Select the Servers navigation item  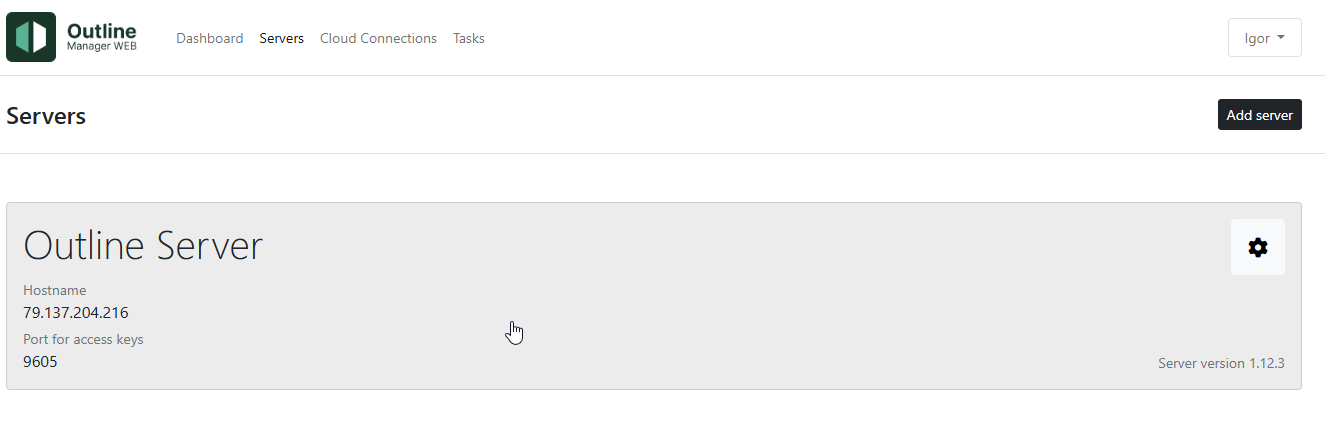[281, 38]
